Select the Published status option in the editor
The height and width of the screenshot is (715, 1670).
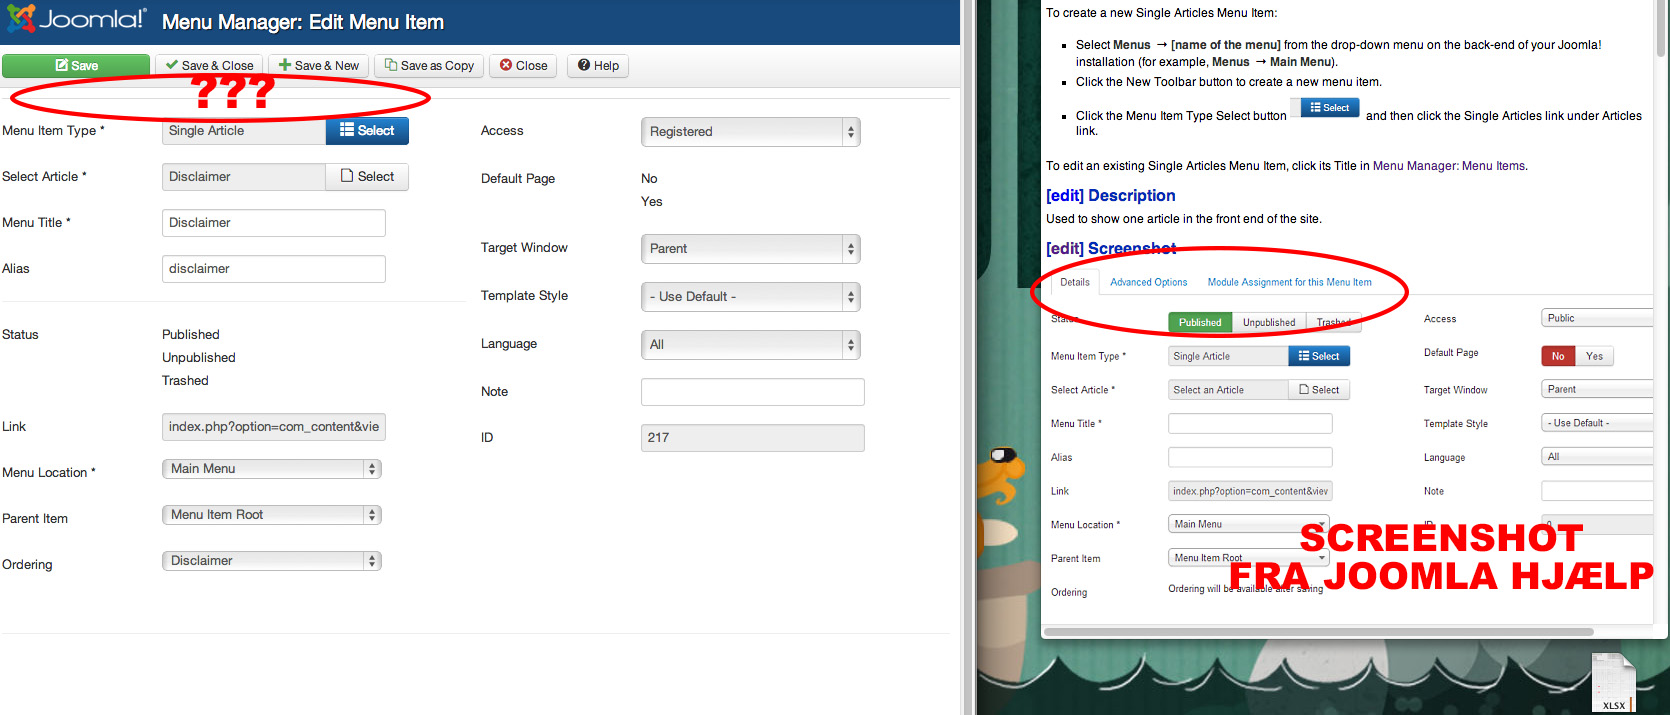190,335
